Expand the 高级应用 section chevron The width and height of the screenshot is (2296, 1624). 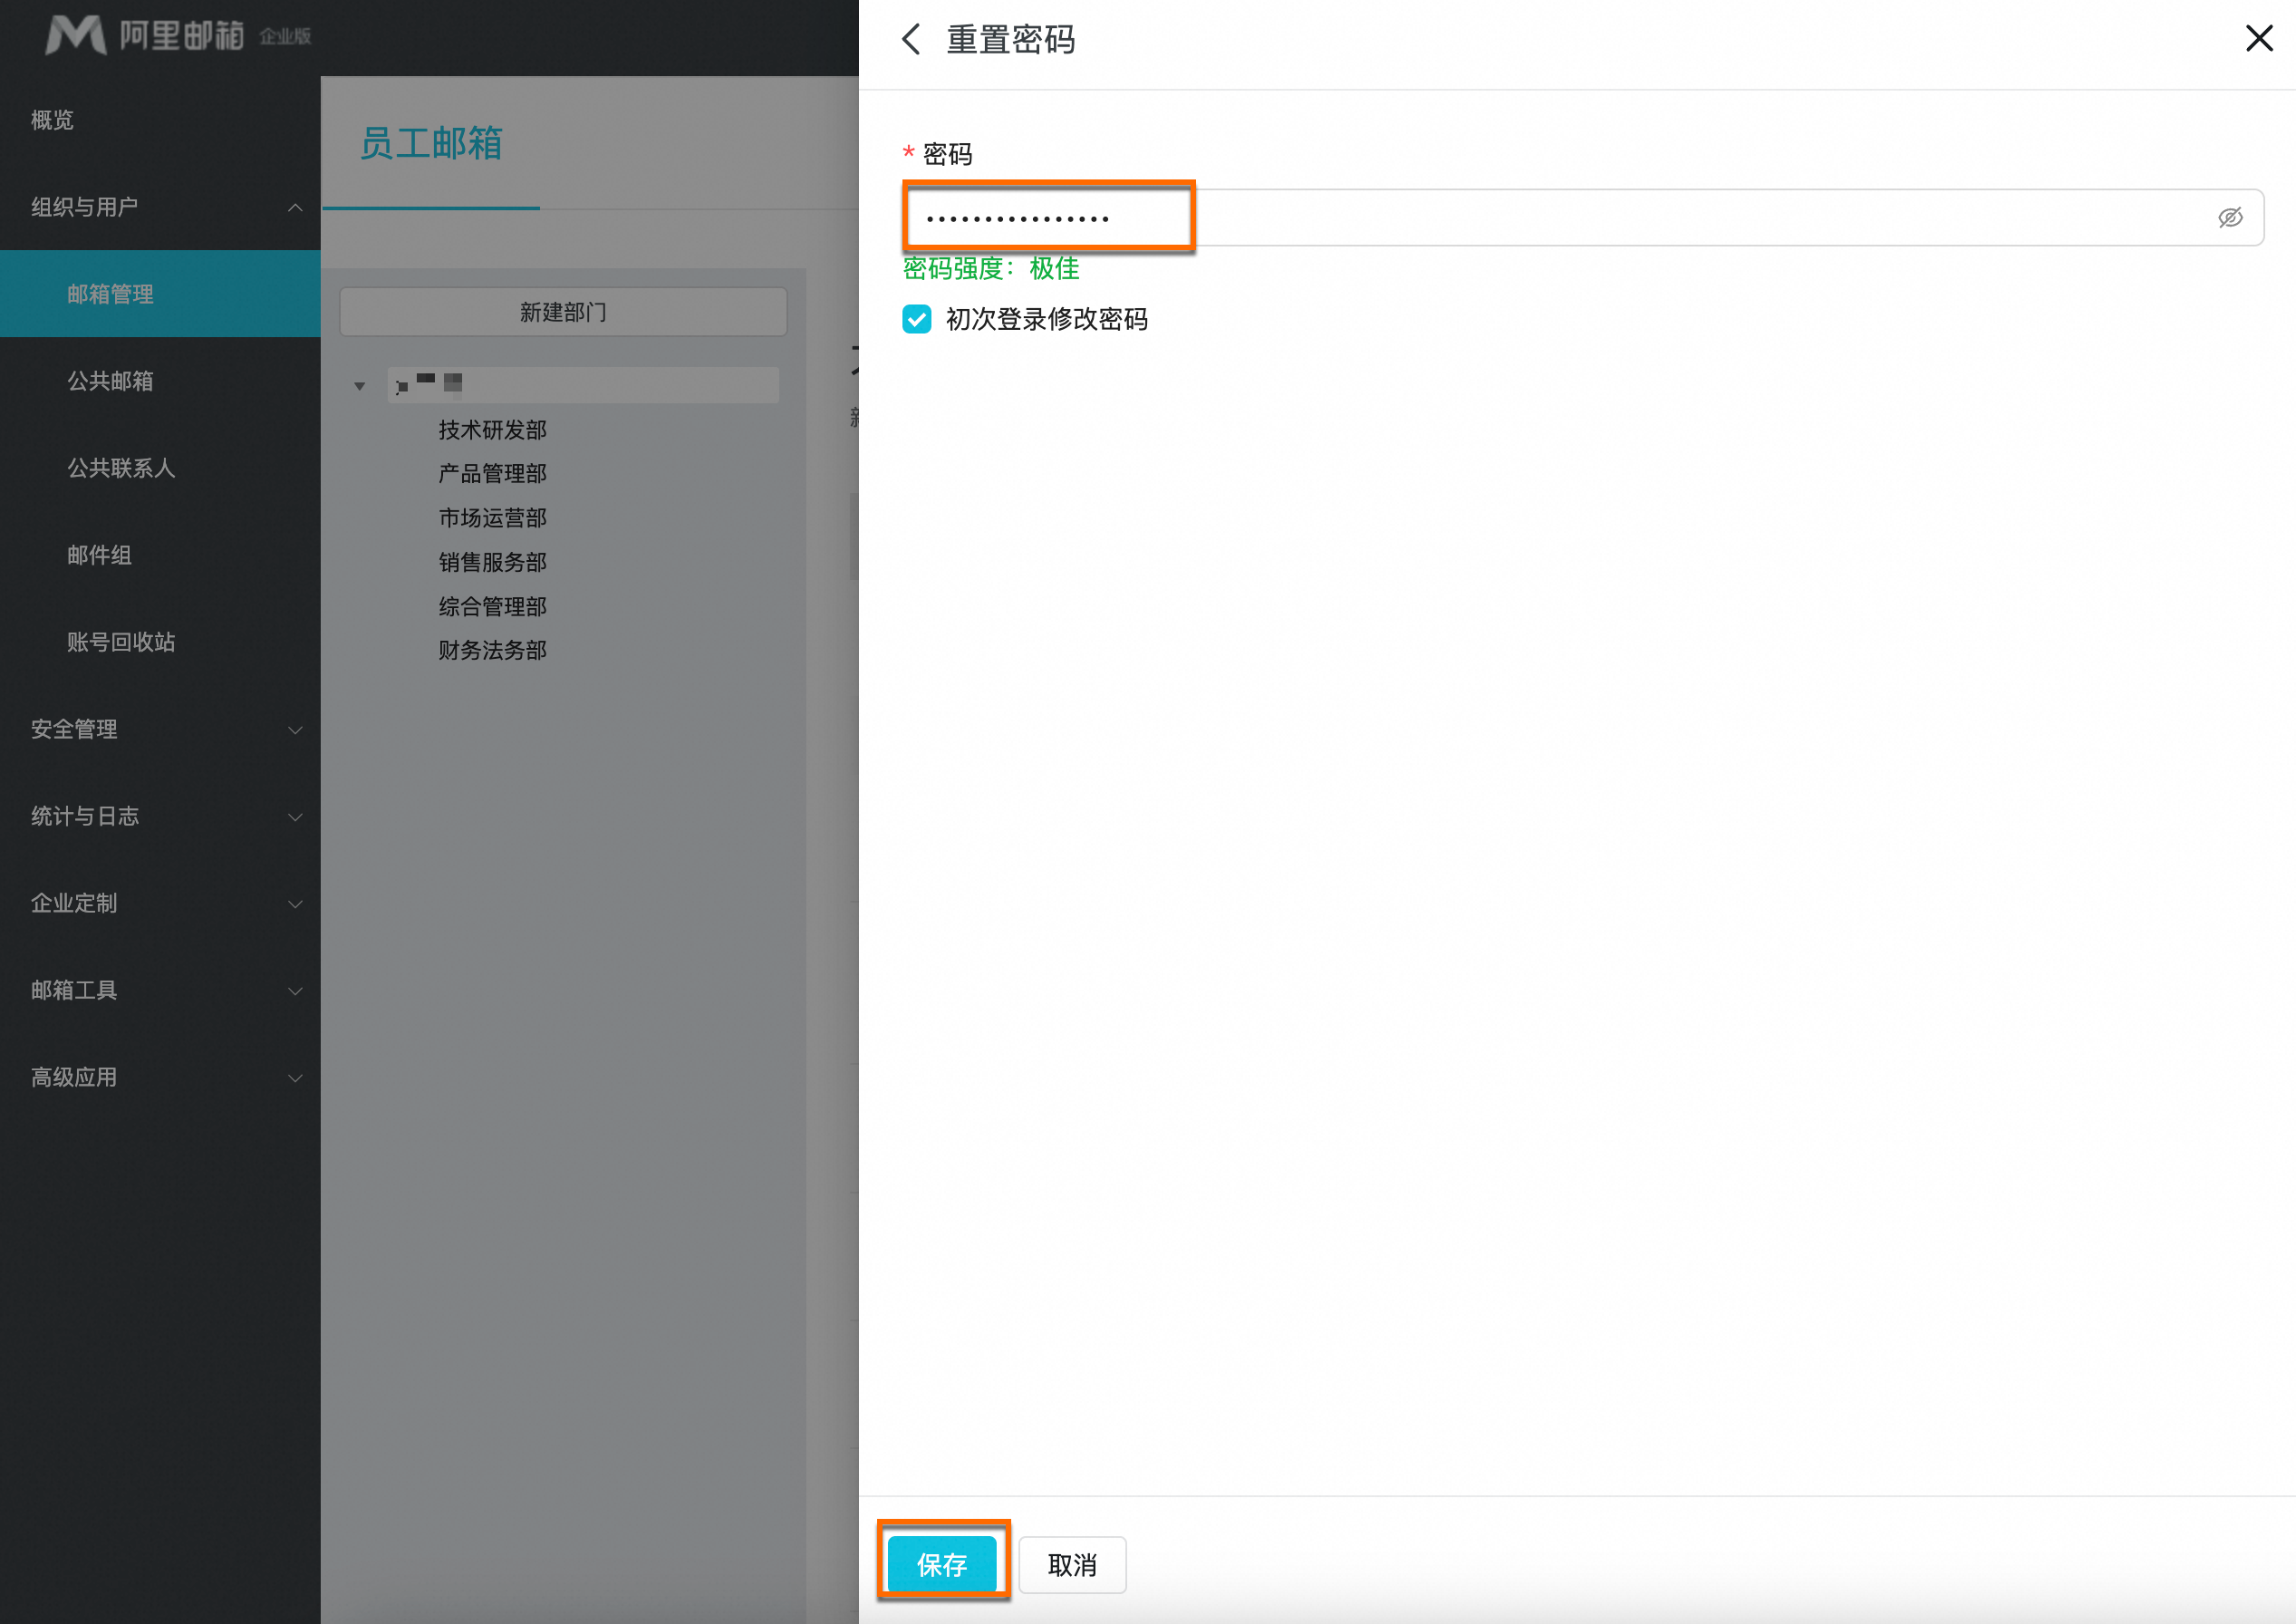295,1078
